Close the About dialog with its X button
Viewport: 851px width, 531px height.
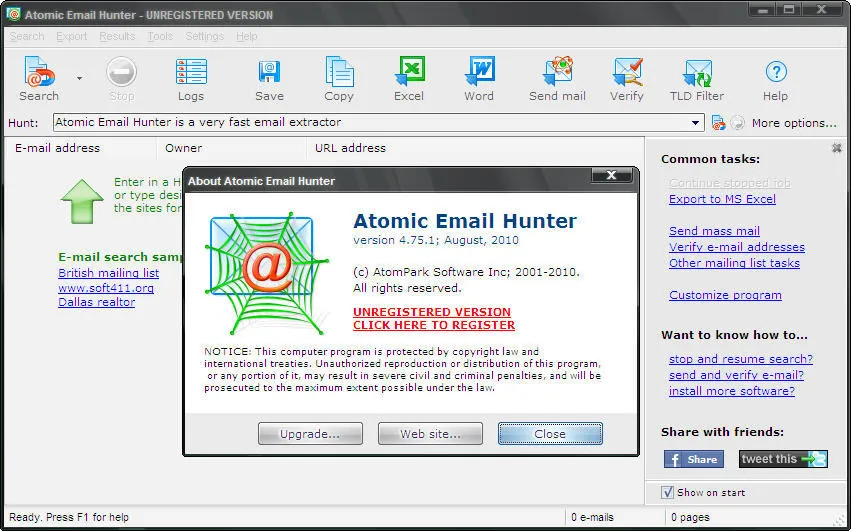point(612,175)
